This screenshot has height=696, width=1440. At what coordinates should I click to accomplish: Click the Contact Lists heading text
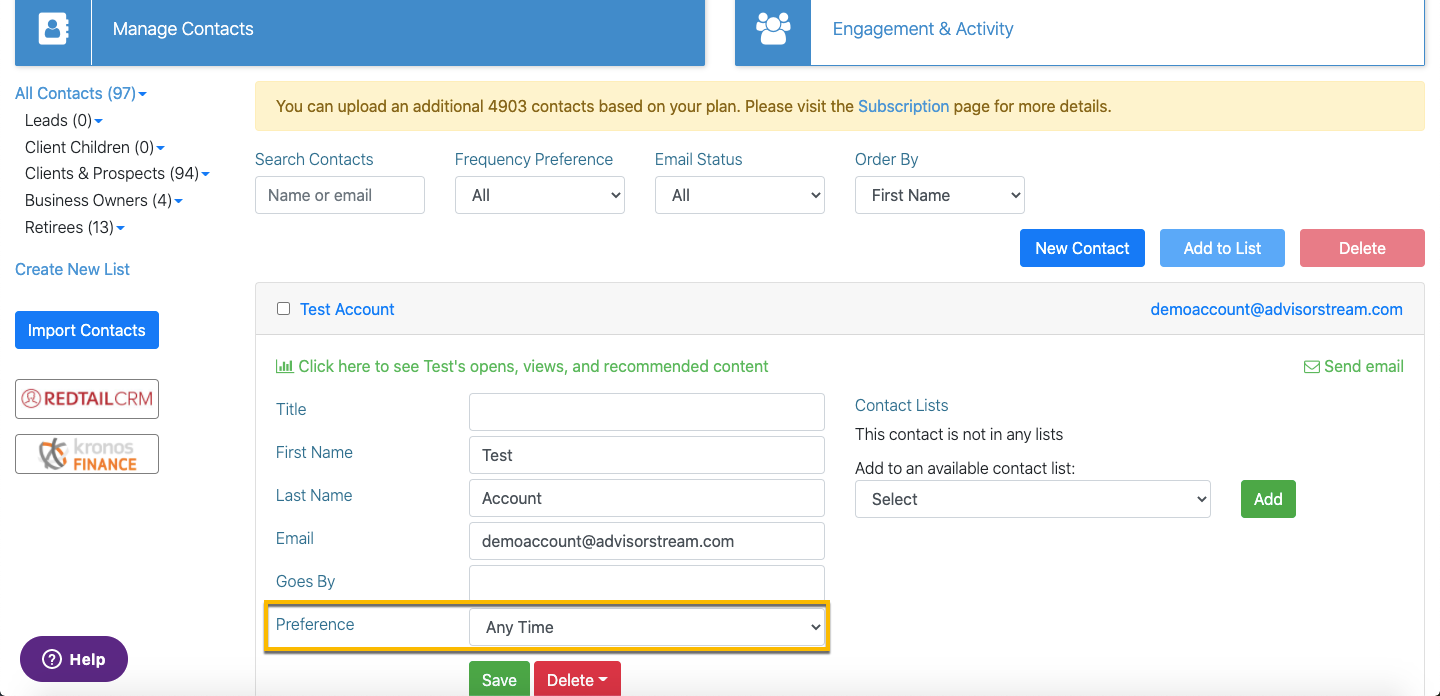point(901,405)
